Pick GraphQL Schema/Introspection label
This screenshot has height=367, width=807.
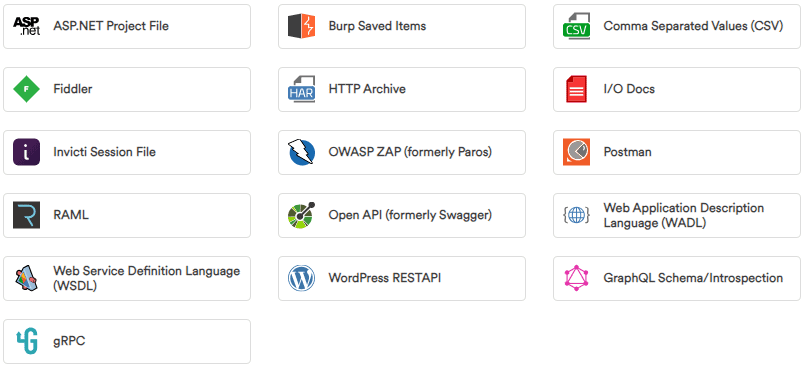click(x=693, y=278)
